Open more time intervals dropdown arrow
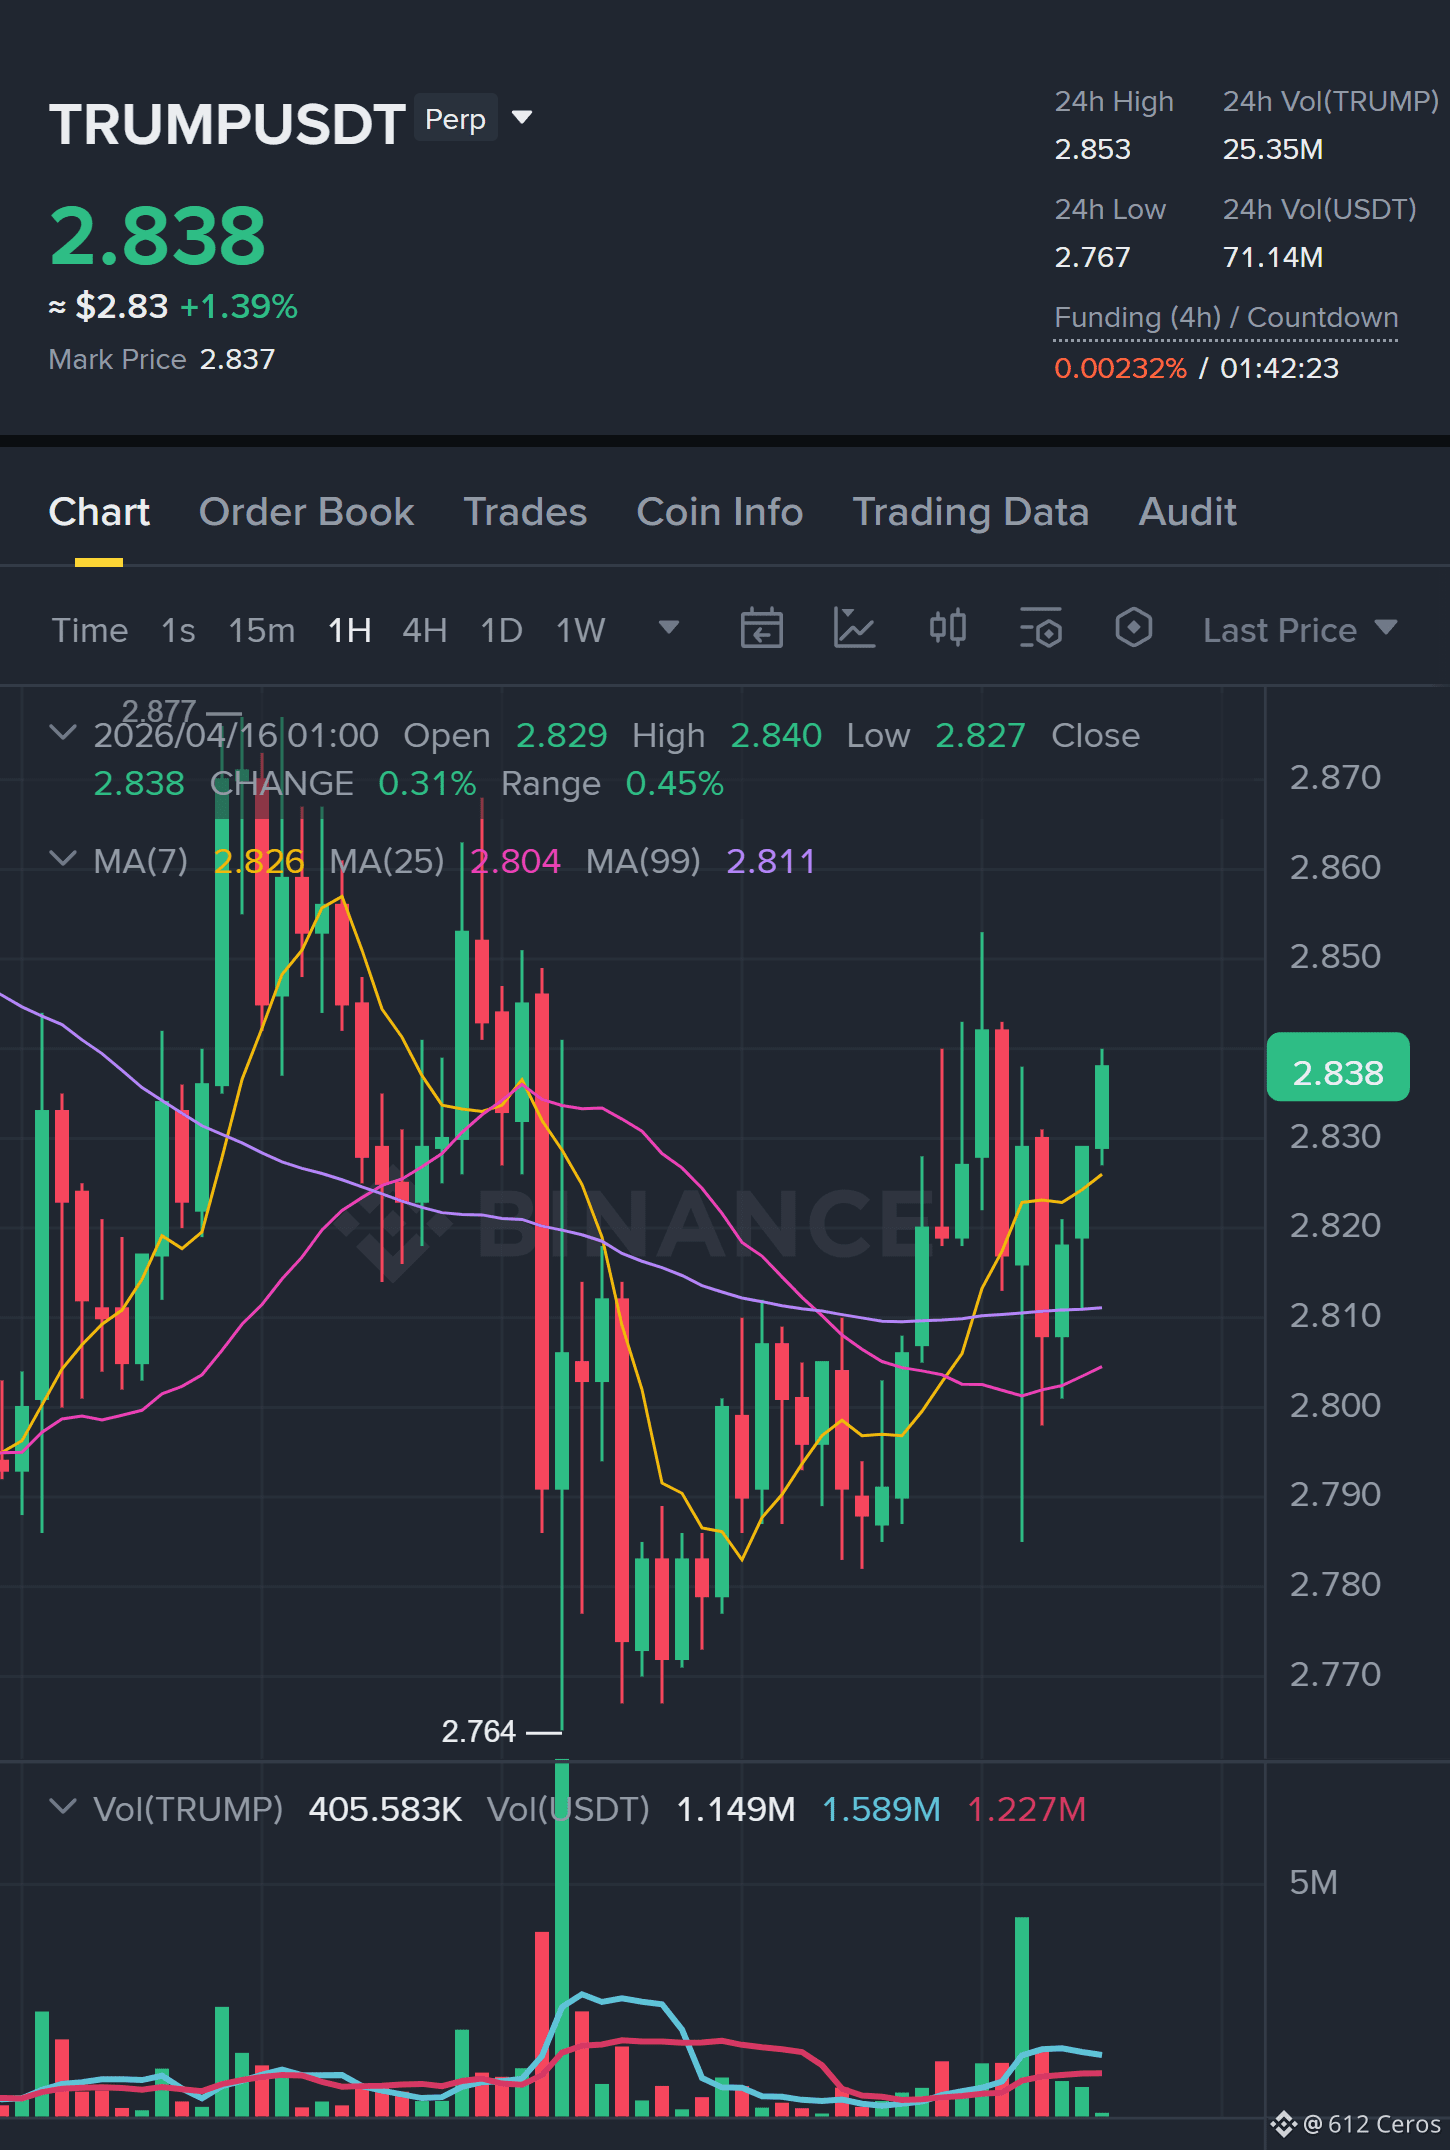The width and height of the screenshot is (1450, 2150). pos(668,628)
